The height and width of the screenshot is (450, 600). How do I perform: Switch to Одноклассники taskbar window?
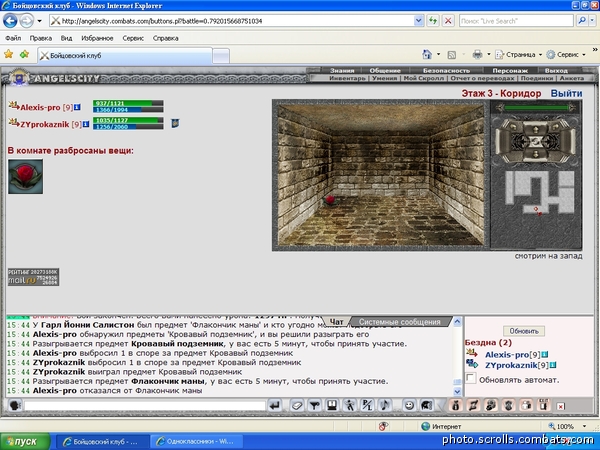click(x=196, y=442)
